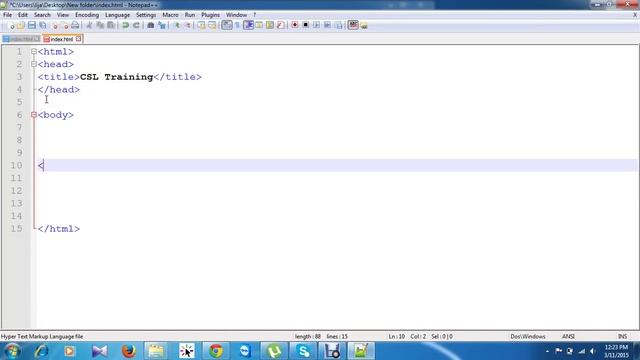Open the Search menu
This screenshot has width=640, height=360.
coord(42,15)
